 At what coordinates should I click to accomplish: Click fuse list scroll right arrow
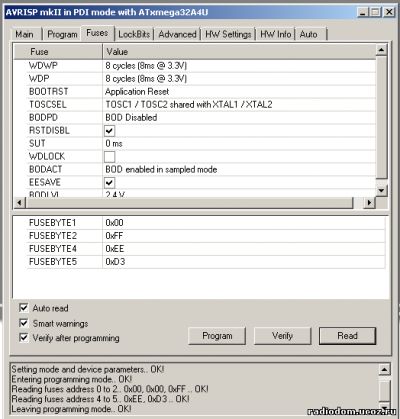click(x=369, y=202)
